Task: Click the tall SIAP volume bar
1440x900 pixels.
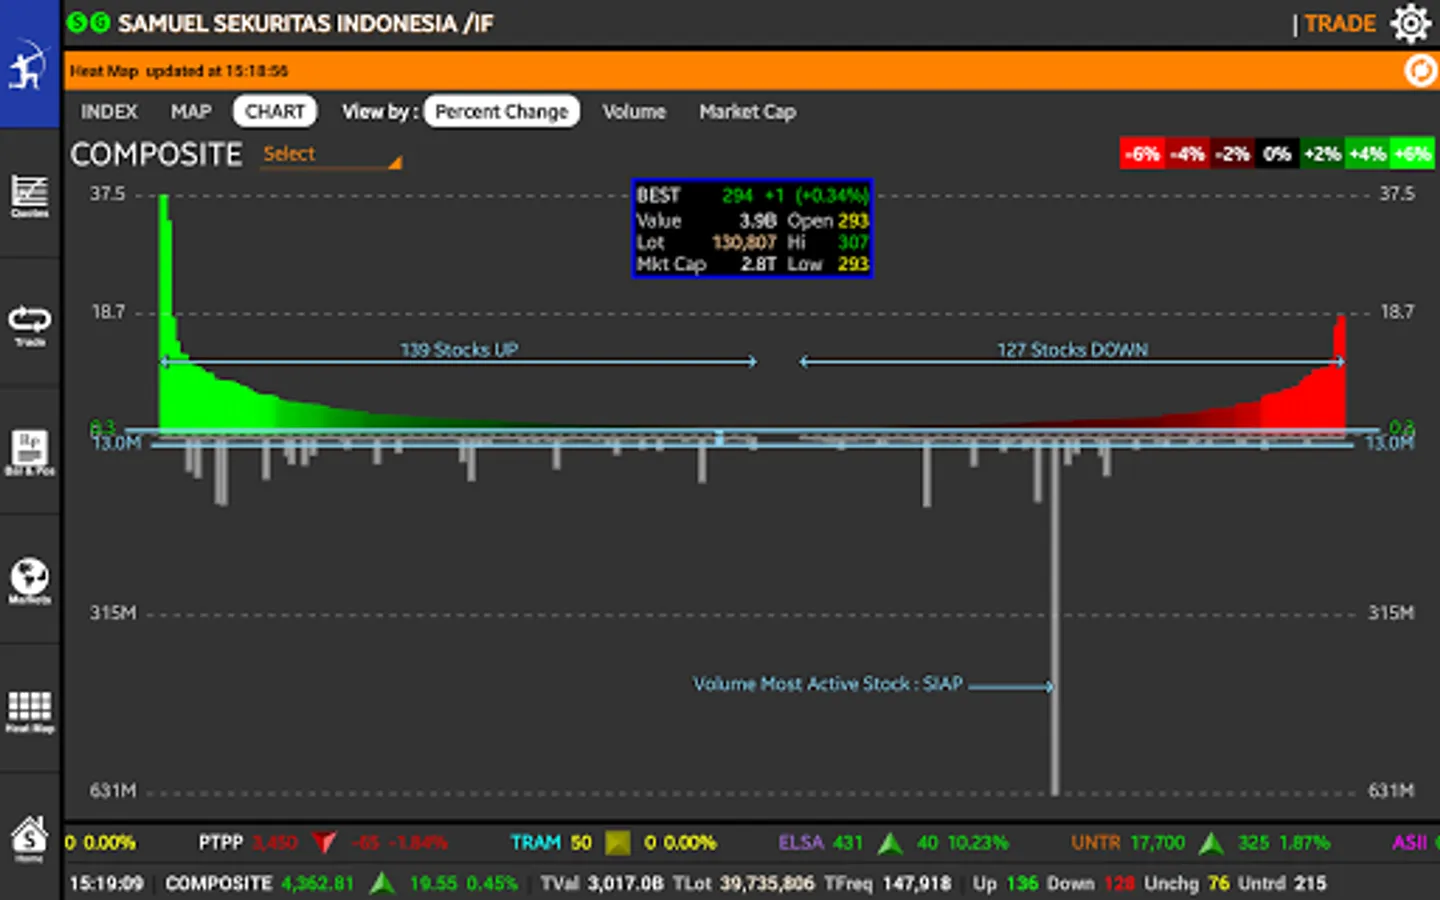Action: pos(1054,620)
